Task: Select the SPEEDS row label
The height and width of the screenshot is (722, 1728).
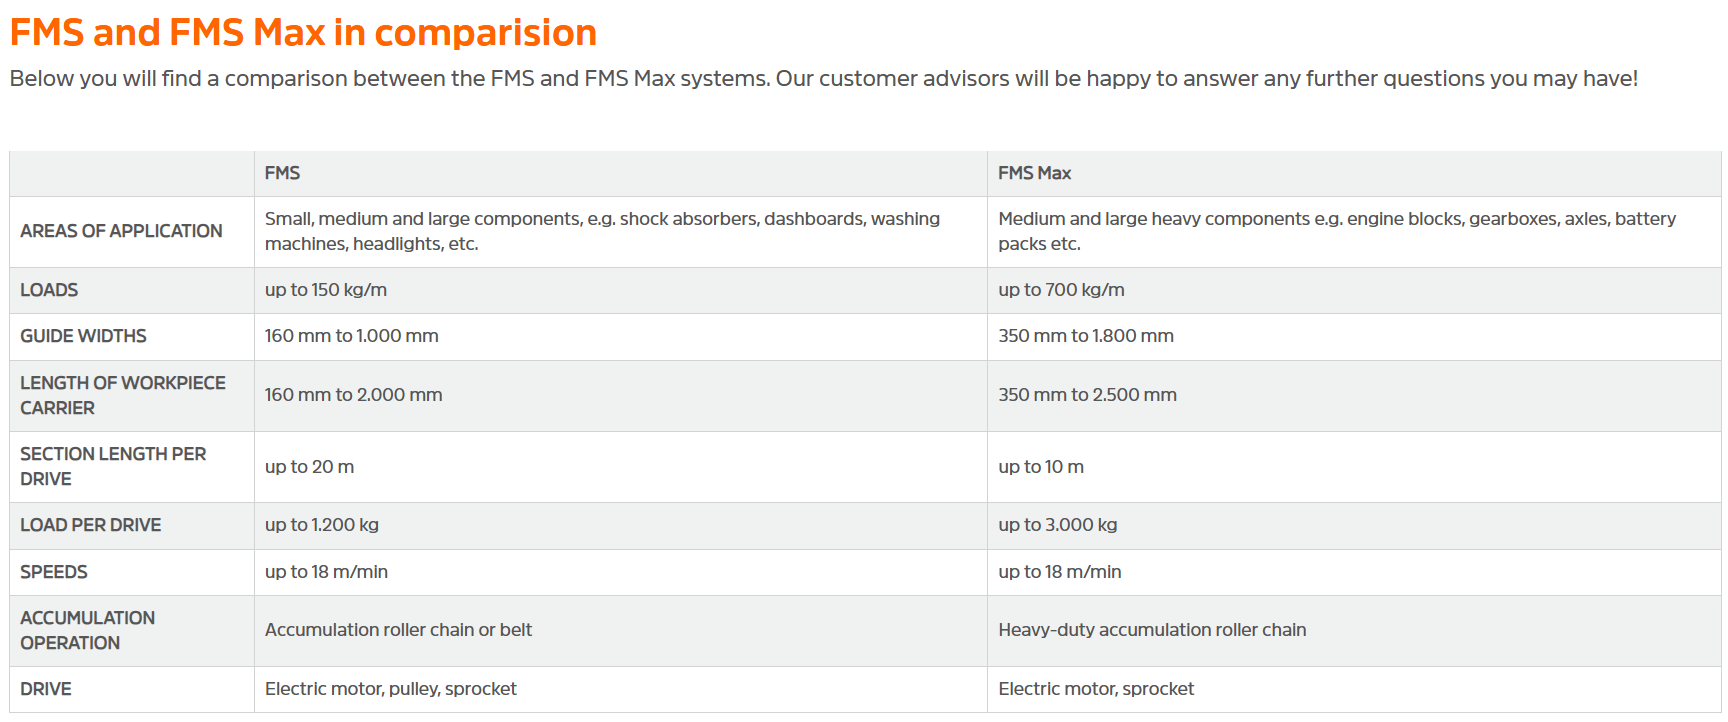Action: 54,572
